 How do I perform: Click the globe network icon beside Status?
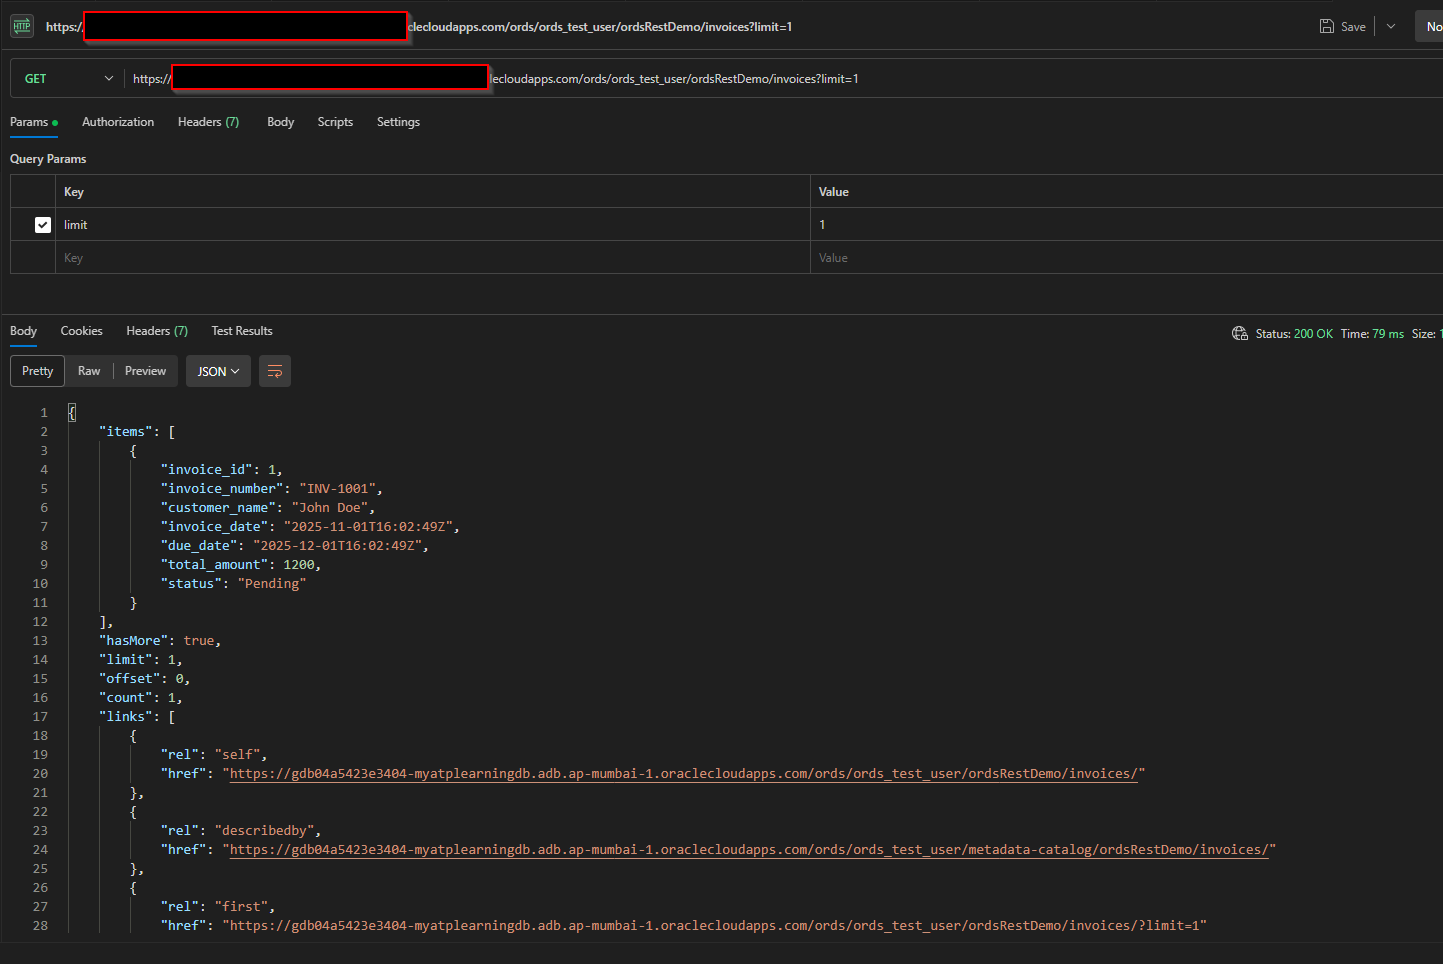click(1240, 333)
